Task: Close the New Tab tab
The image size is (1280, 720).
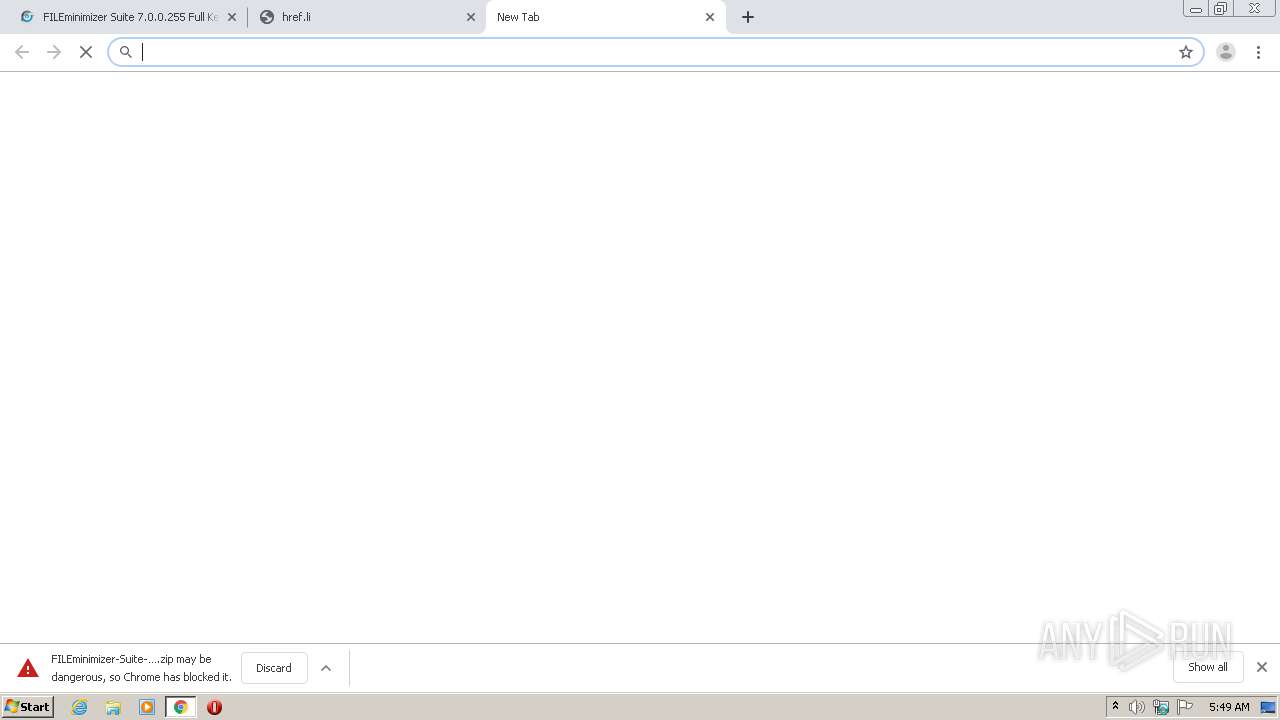Action: [x=710, y=17]
